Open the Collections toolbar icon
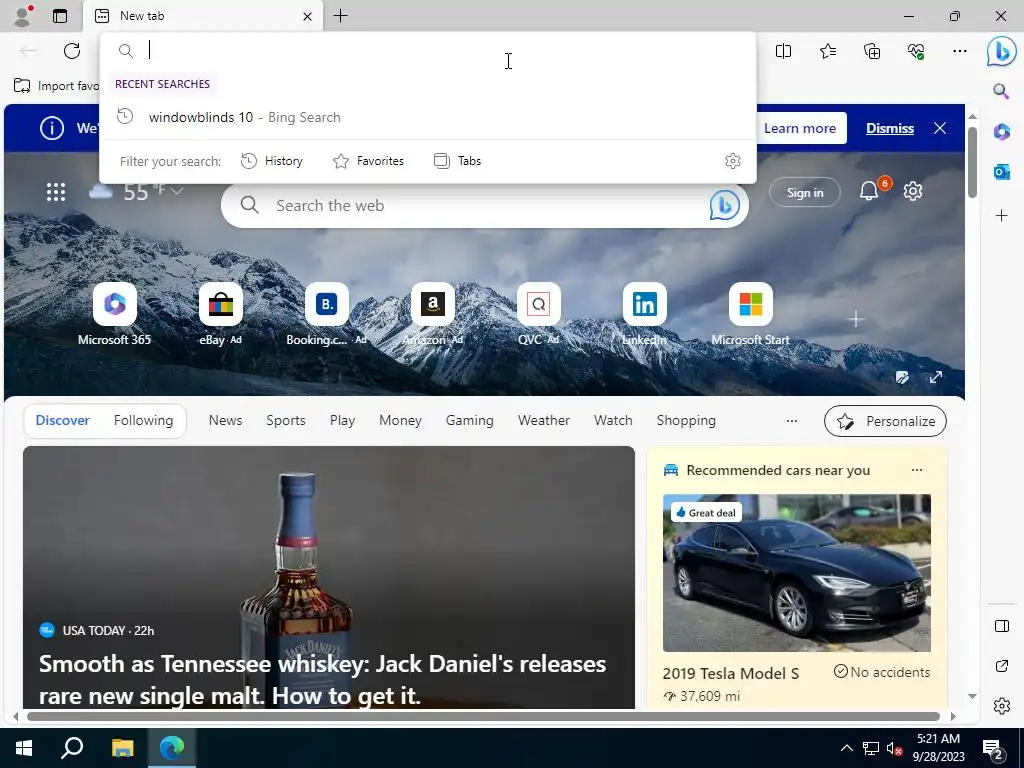 point(872,51)
